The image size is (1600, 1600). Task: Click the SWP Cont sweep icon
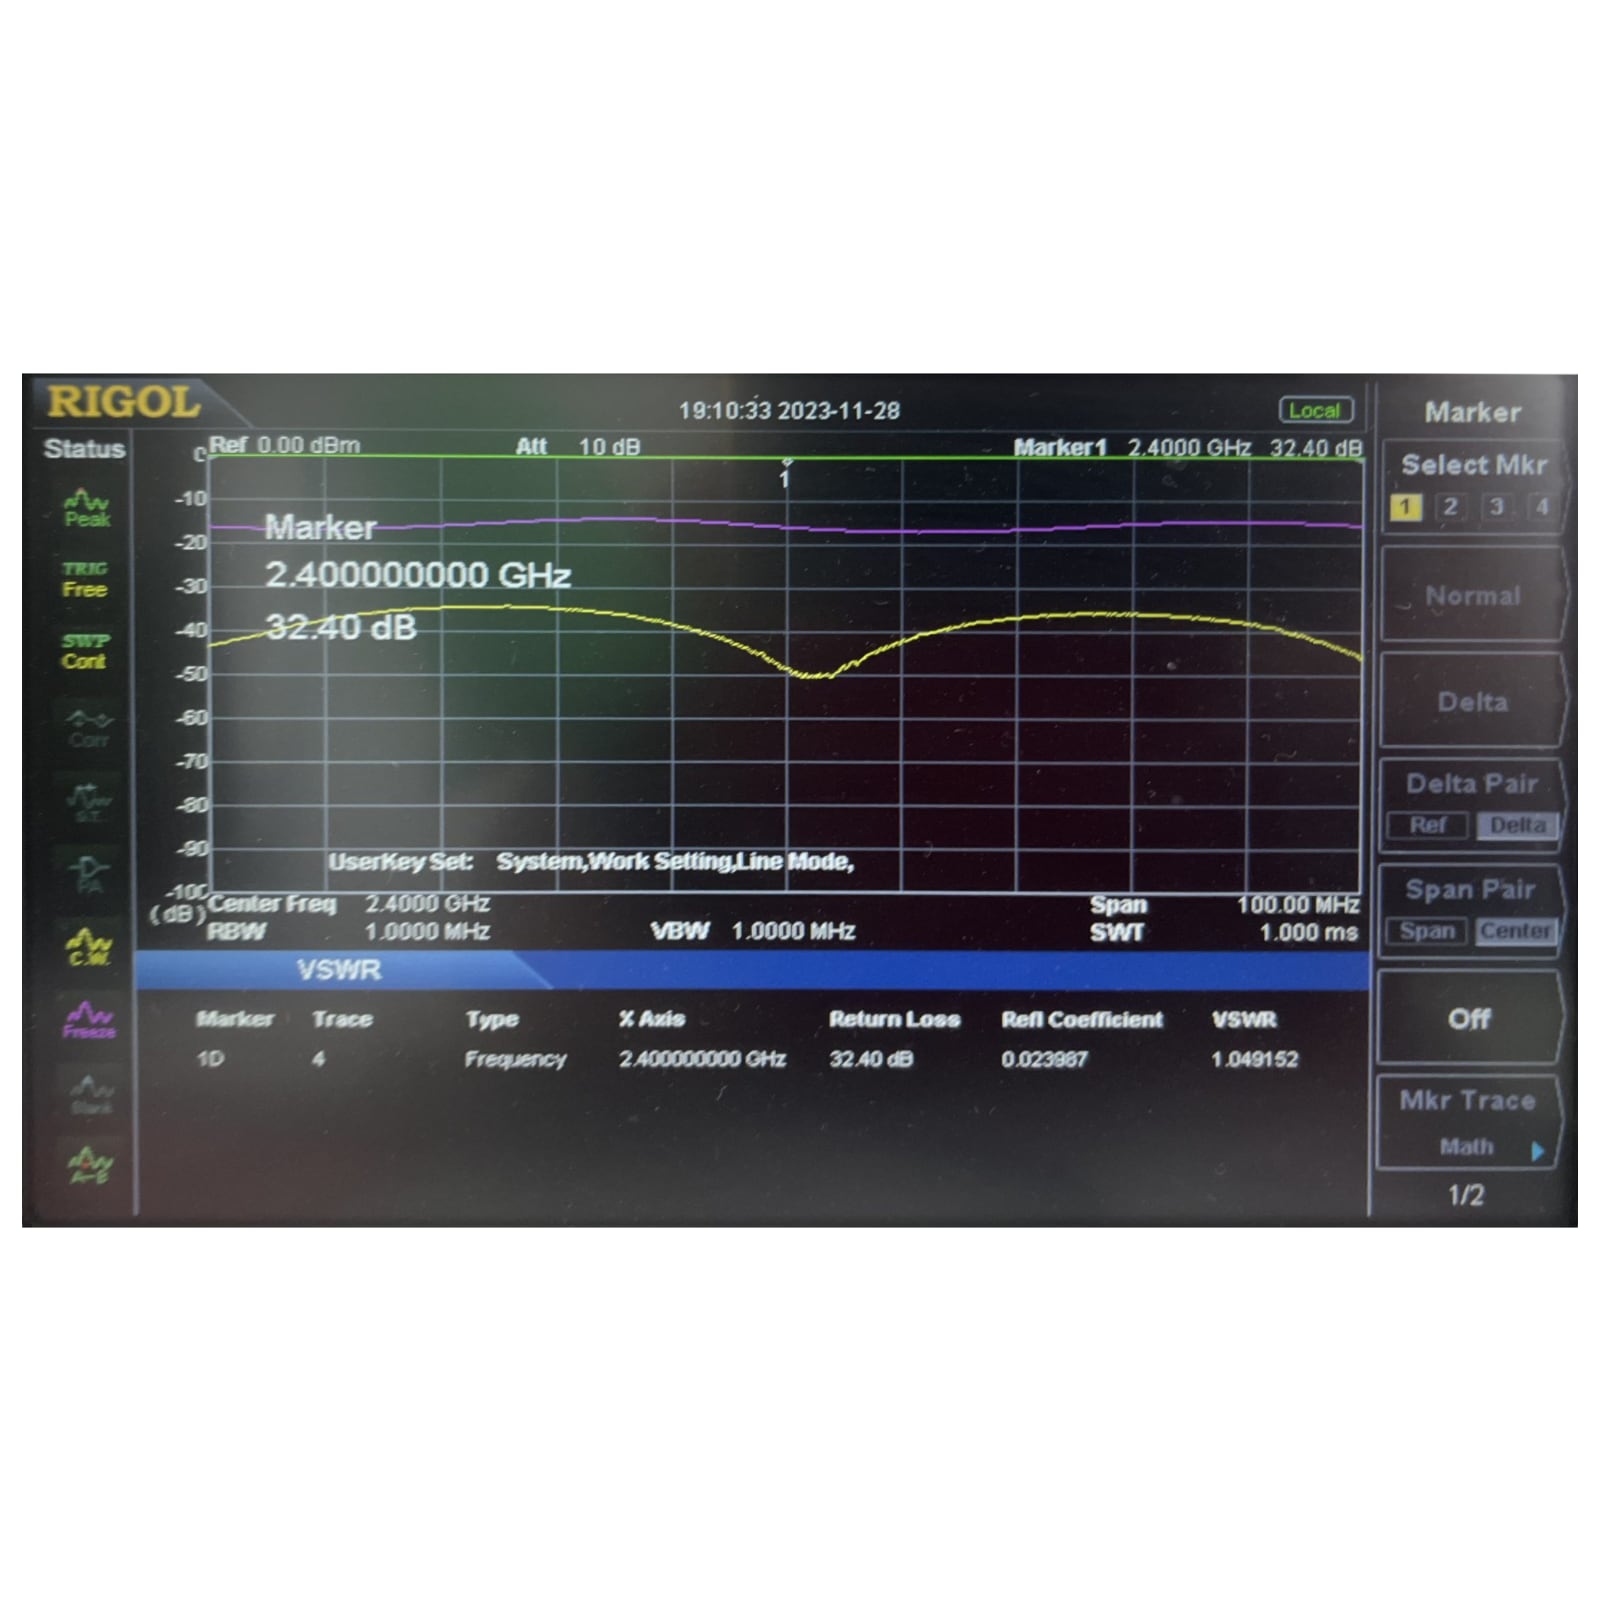coord(85,651)
